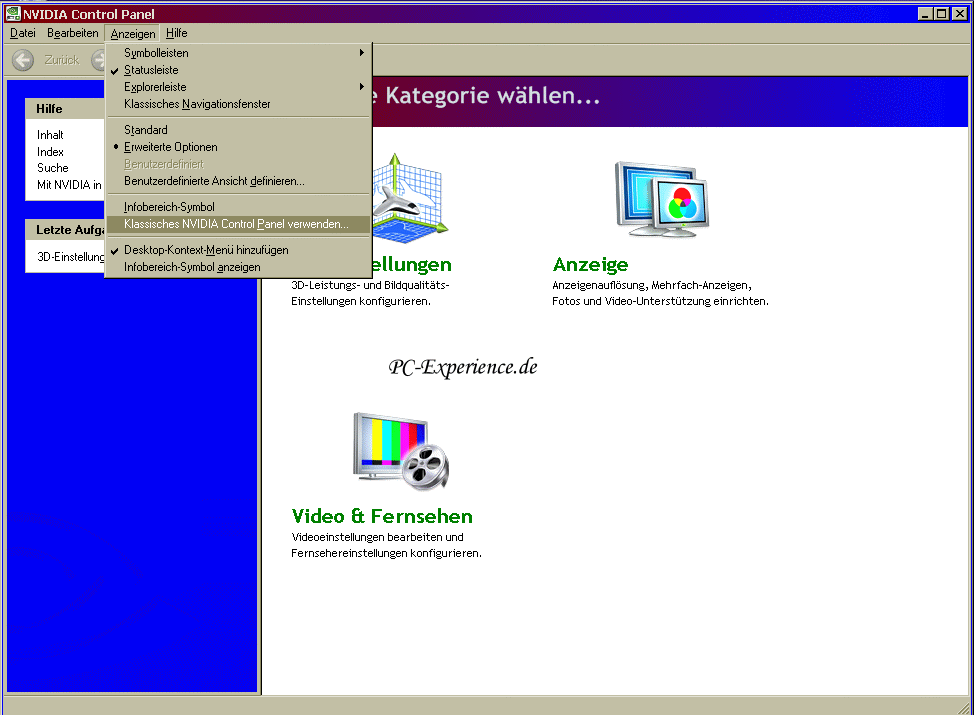The width and height of the screenshot is (974, 715).
Task: Open the Anzeige monitors icon
Action: tap(662, 199)
